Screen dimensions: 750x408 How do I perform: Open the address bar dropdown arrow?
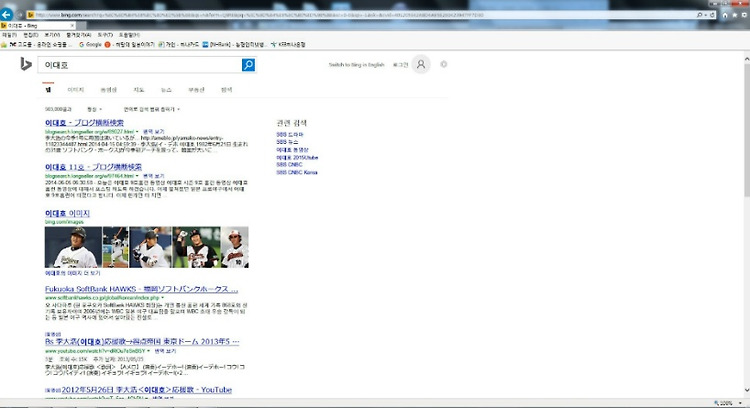click(706, 15)
